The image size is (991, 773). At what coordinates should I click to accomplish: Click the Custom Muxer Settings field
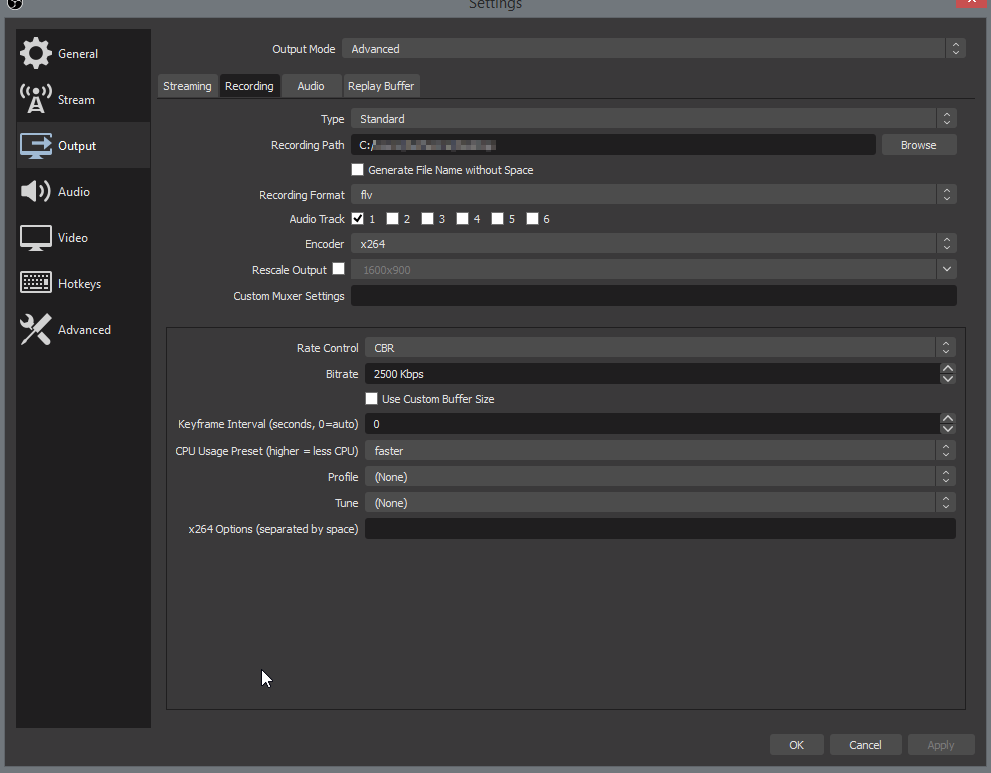click(653, 296)
